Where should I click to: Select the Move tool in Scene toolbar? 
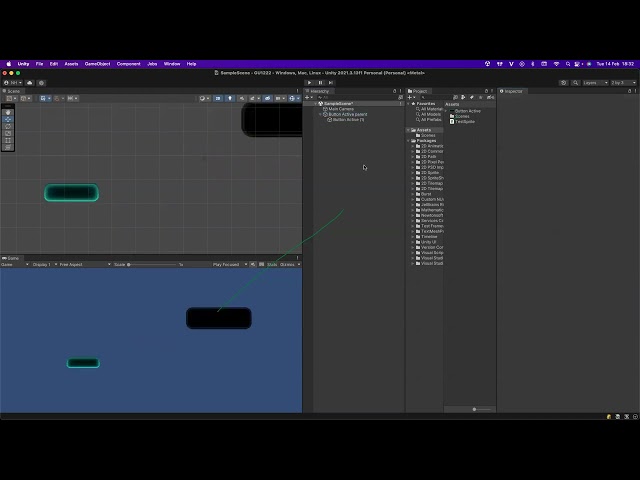click(x=8, y=119)
